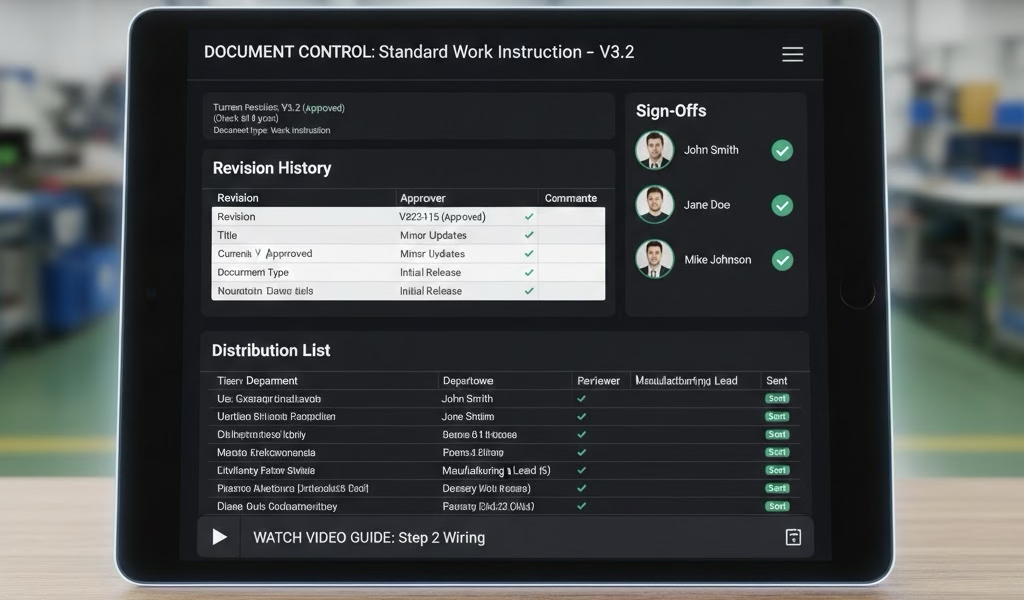Toggle John Smith's sign-off checkmark

point(782,150)
